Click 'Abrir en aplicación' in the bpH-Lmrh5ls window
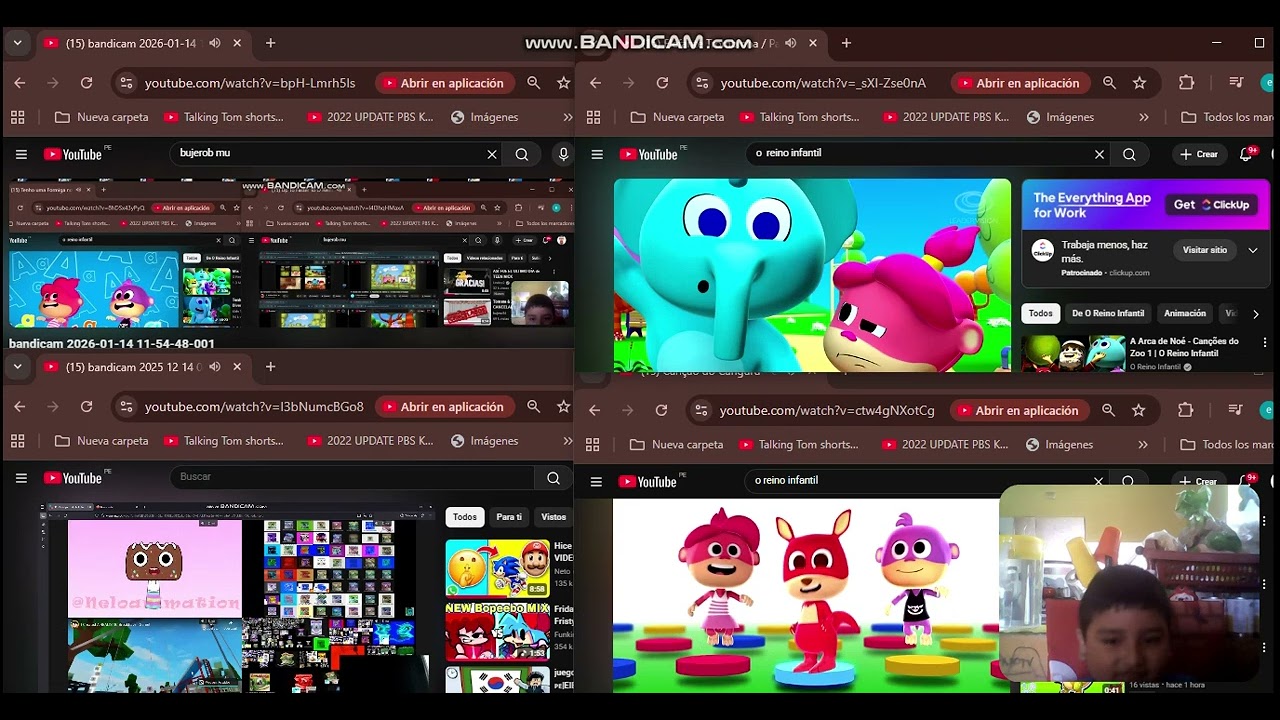 coord(445,83)
